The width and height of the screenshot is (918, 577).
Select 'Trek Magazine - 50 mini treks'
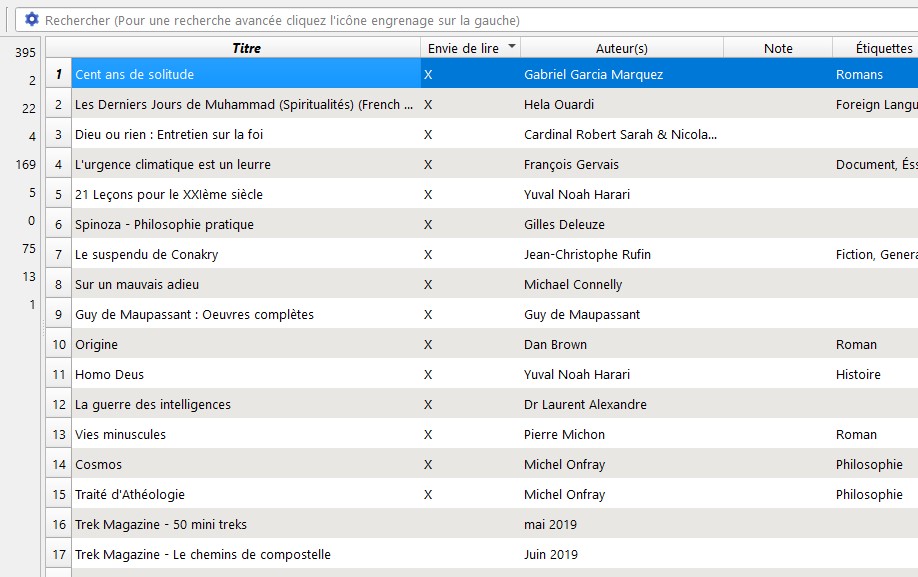coord(160,524)
